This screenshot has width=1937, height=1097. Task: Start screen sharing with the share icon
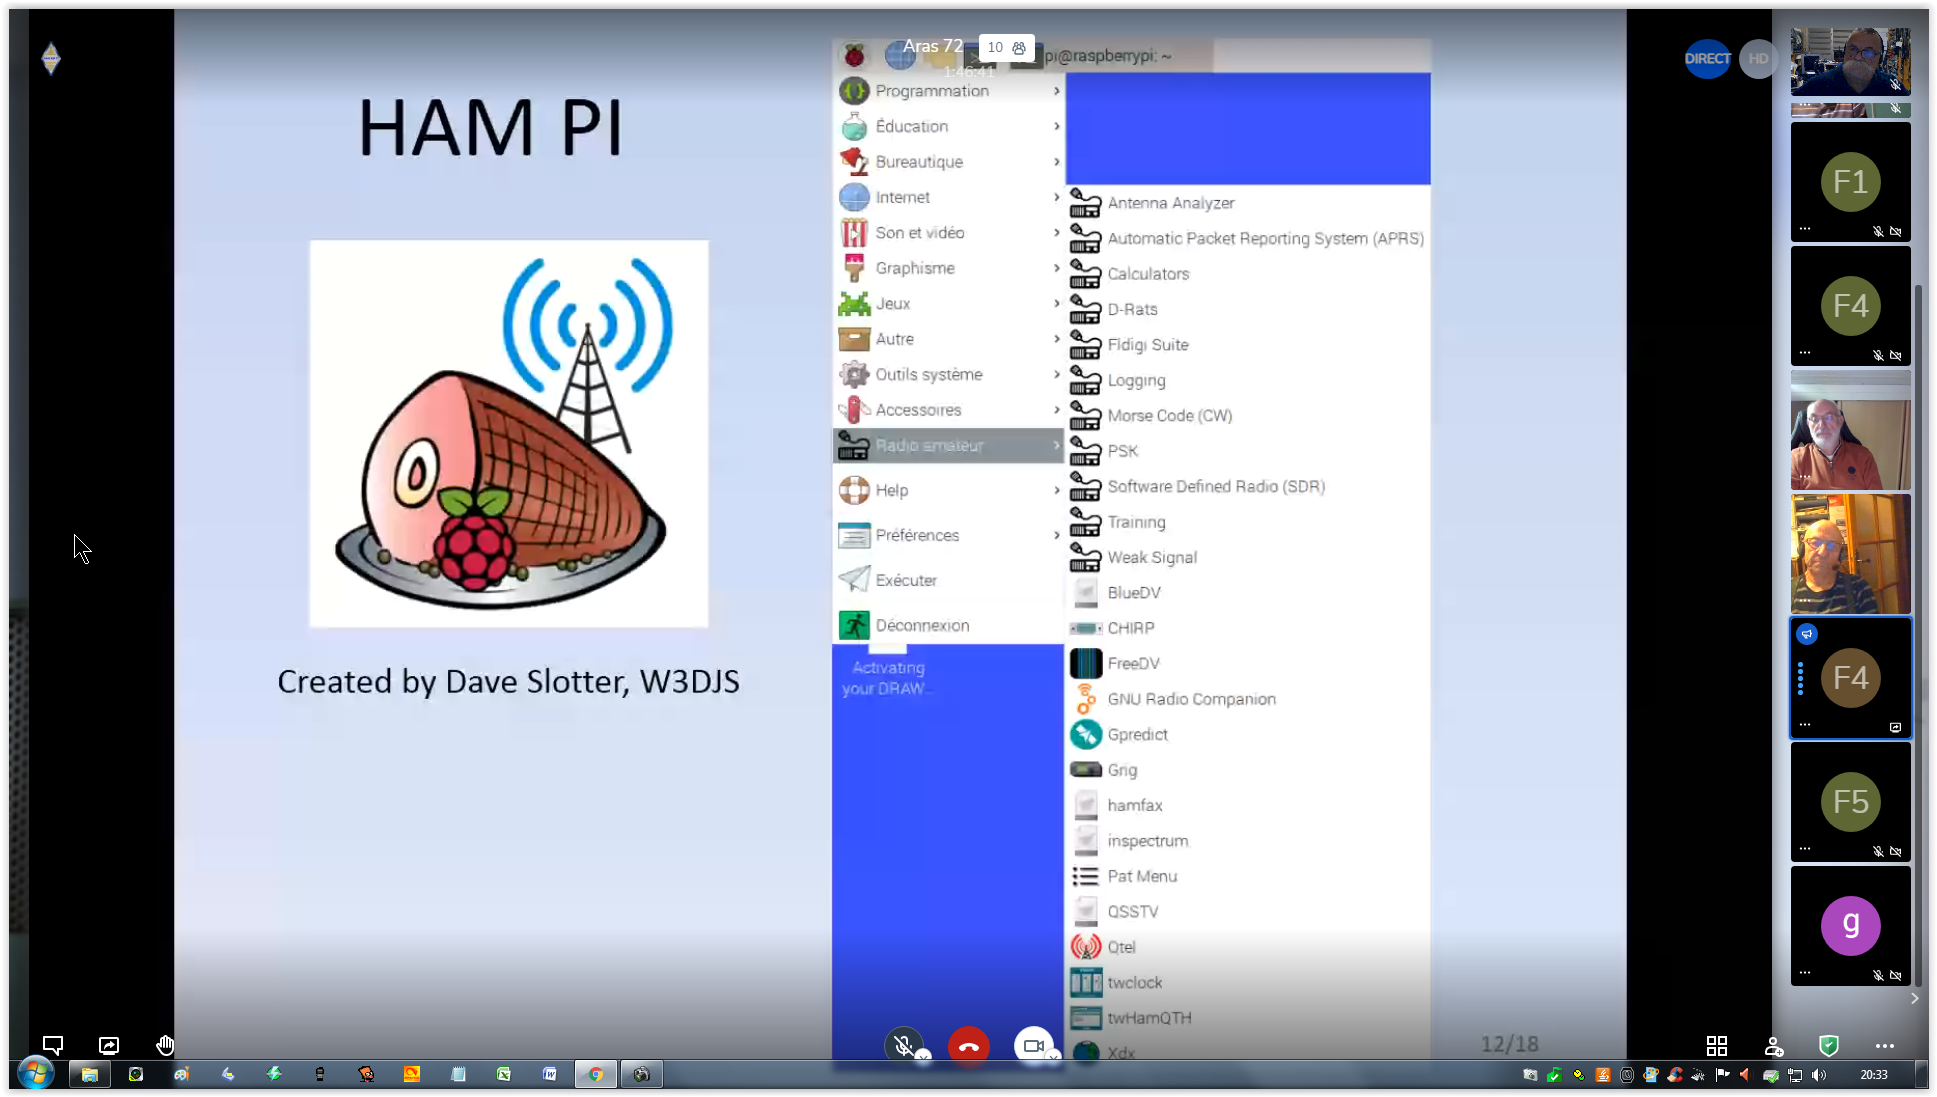click(109, 1045)
